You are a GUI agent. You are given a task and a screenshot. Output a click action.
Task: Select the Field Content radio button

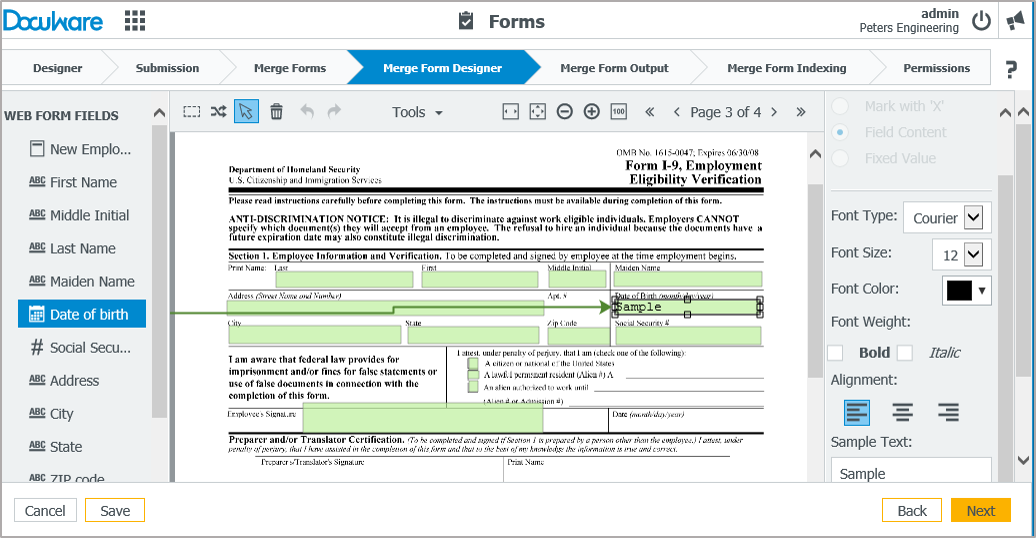tap(841, 132)
